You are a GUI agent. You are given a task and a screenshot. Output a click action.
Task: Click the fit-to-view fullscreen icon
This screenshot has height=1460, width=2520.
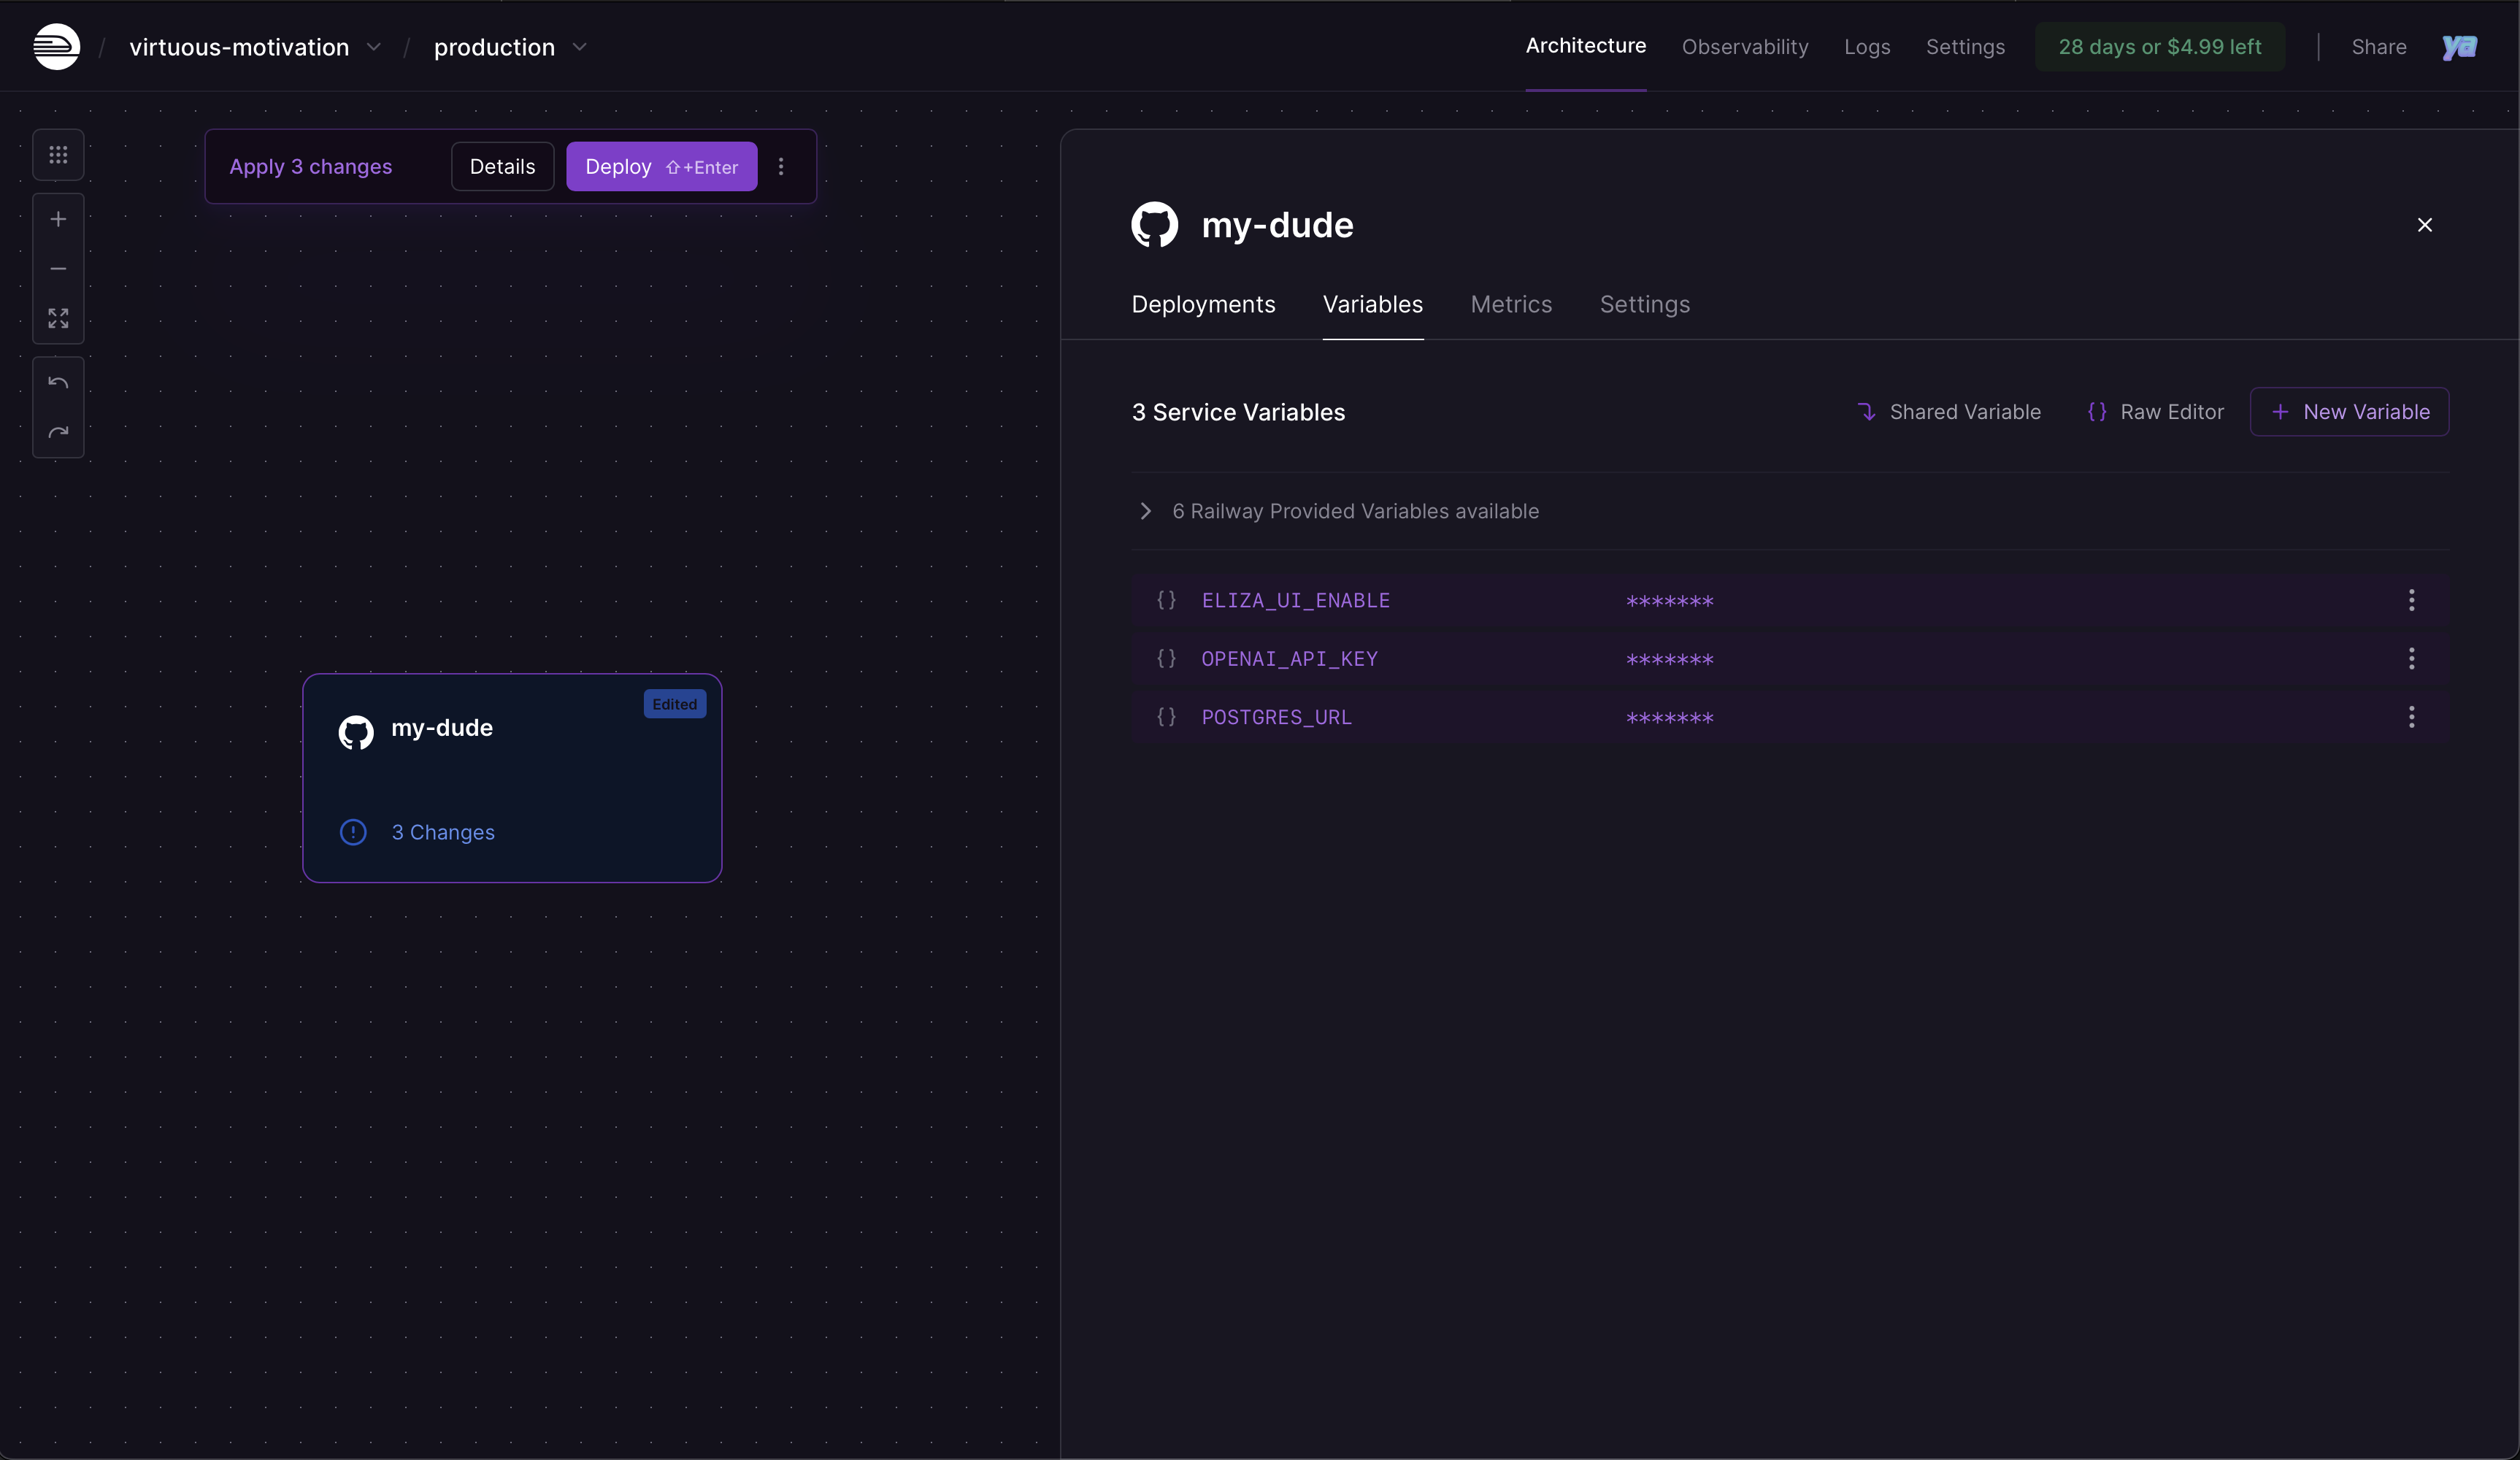pos(58,319)
